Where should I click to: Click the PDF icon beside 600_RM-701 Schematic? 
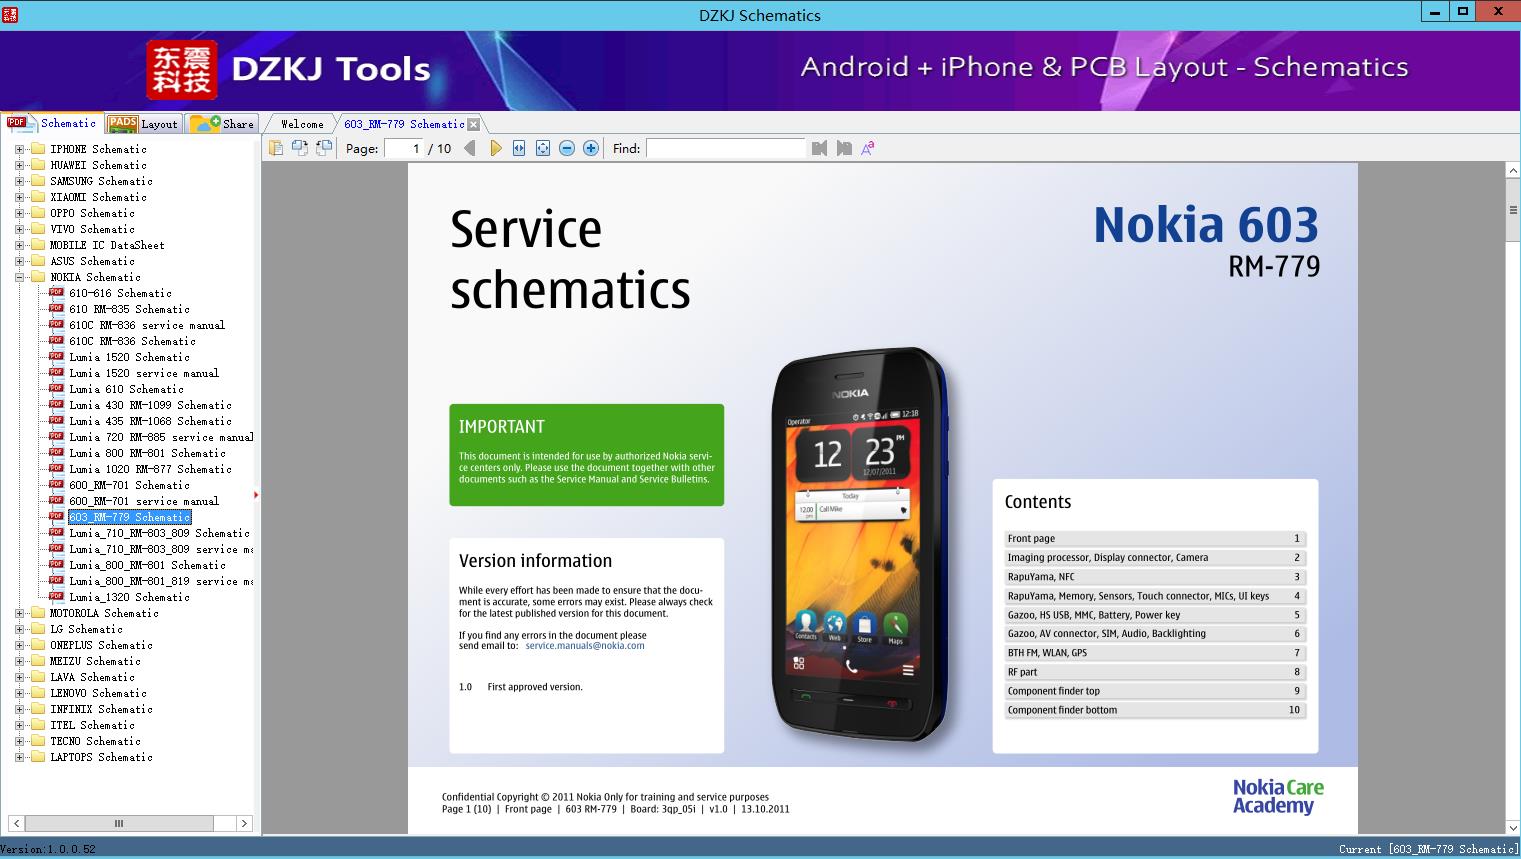point(57,485)
